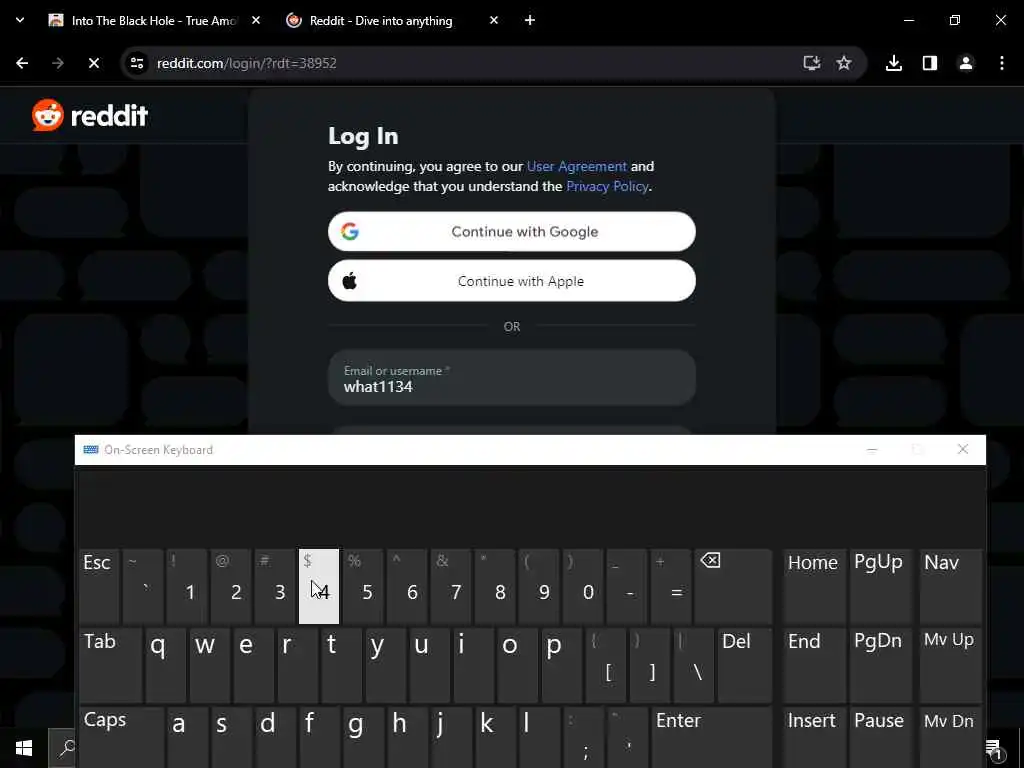1024x768 pixels.
Task: Tap the Tab key on on-screen keyboard
Action: tap(110, 665)
